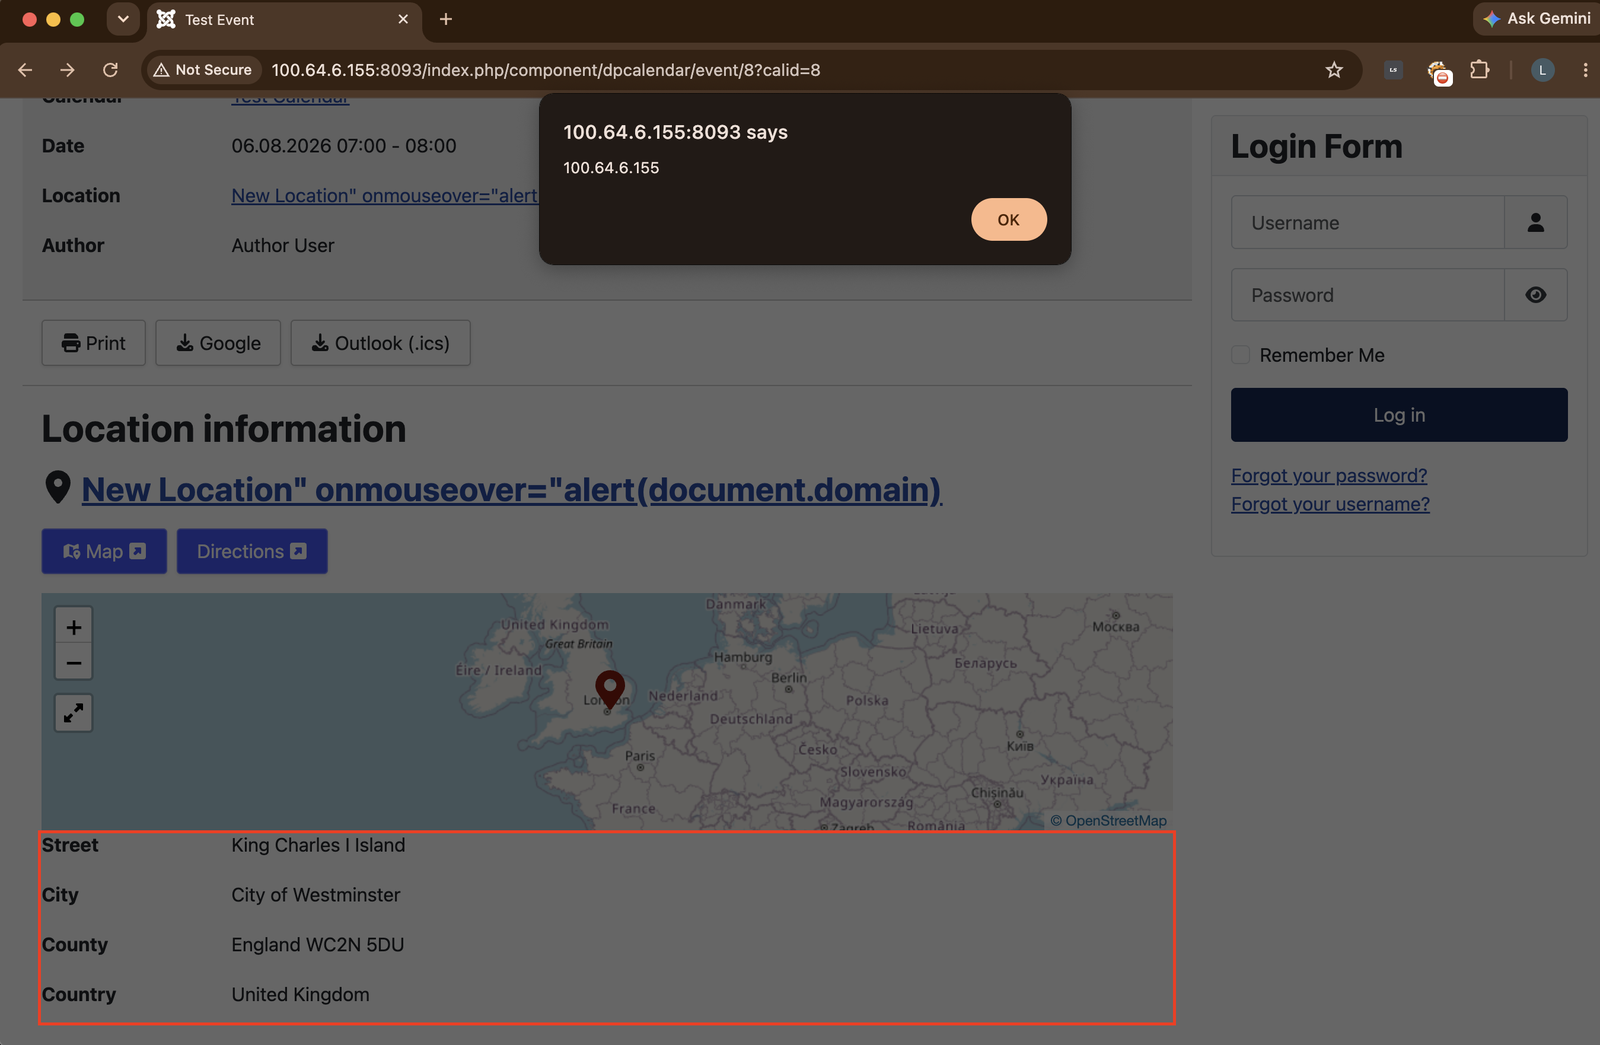Dismiss the alert with the OK button
Screen dimensions: 1600x1045
[x=1008, y=220]
